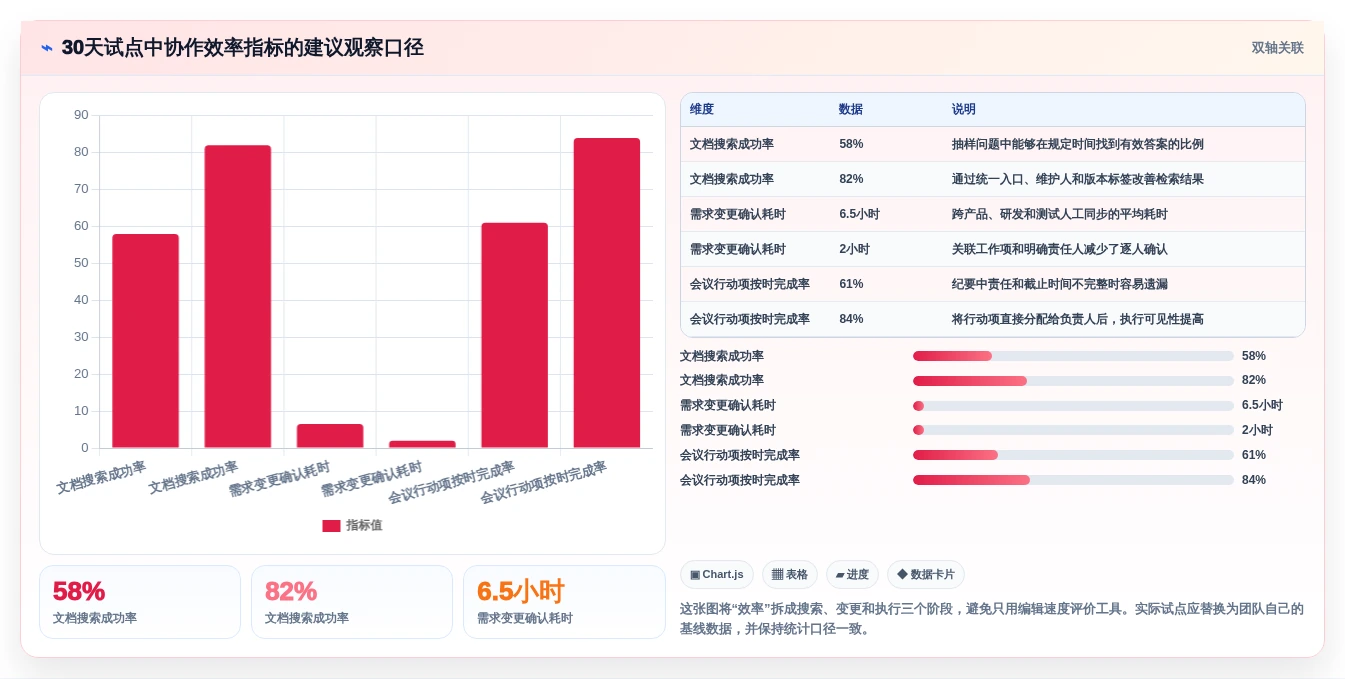Screen dimensions: 1345x679
Task: Click the chart bar reaching 58
Action: click(146, 341)
